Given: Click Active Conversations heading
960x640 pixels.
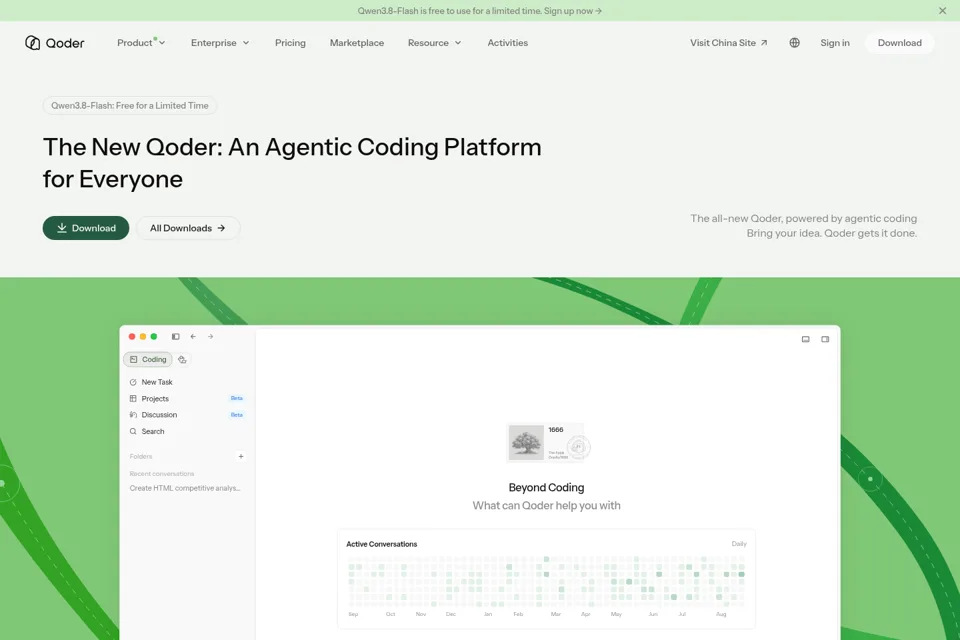Looking at the screenshot, I should (x=381, y=544).
